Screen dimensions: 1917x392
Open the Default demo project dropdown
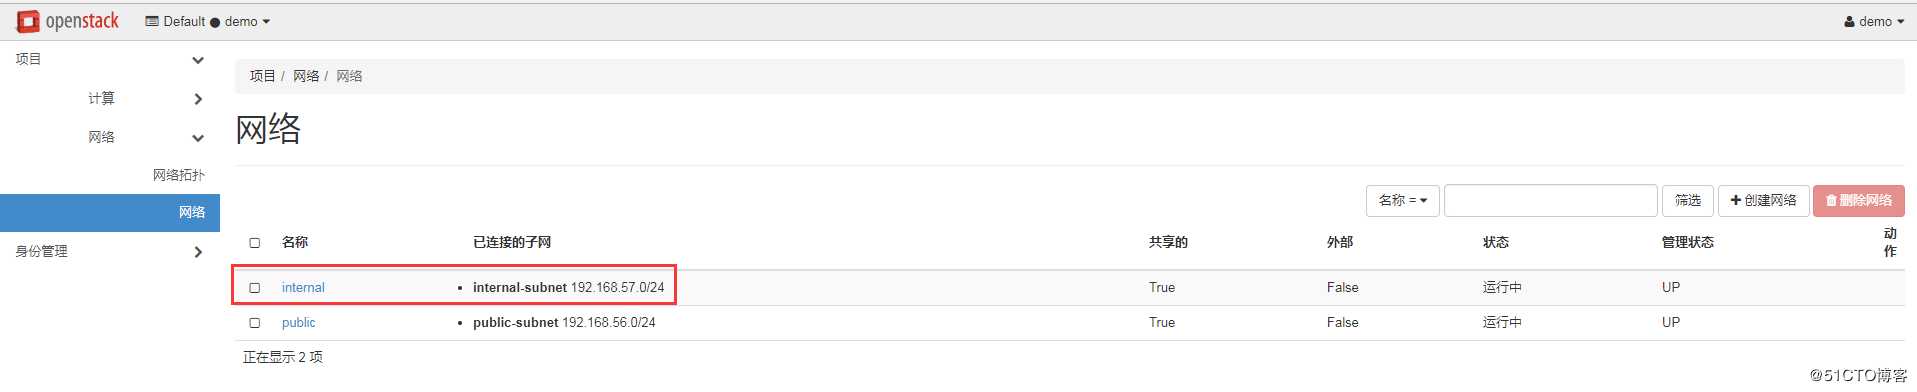208,21
